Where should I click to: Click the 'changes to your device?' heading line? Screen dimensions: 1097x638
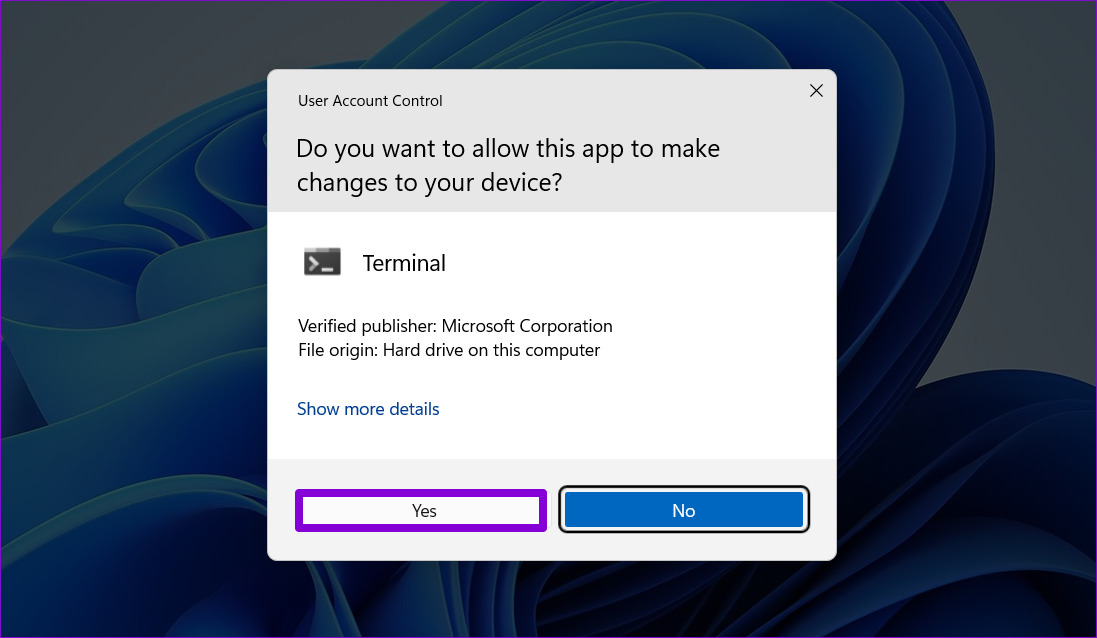429,183
